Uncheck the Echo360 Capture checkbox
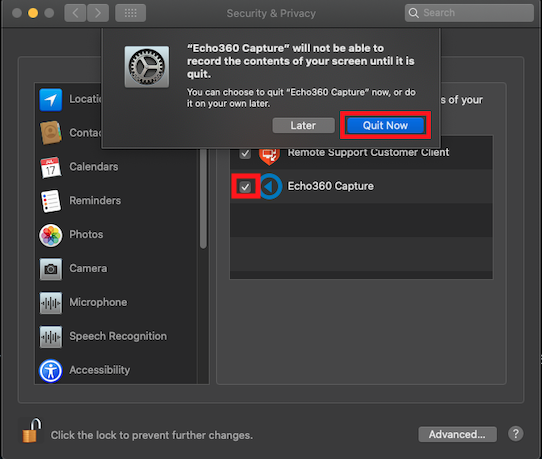Image resolution: width=542 pixels, height=459 pixels. (x=245, y=187)
